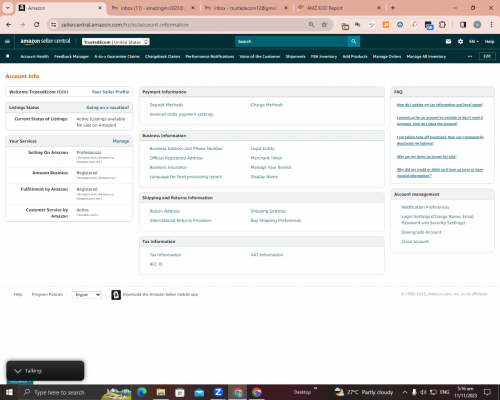Open the Chrome profile avatar
Image resolution: width=500 pixels, height=400 pixels.
(477, 25)
